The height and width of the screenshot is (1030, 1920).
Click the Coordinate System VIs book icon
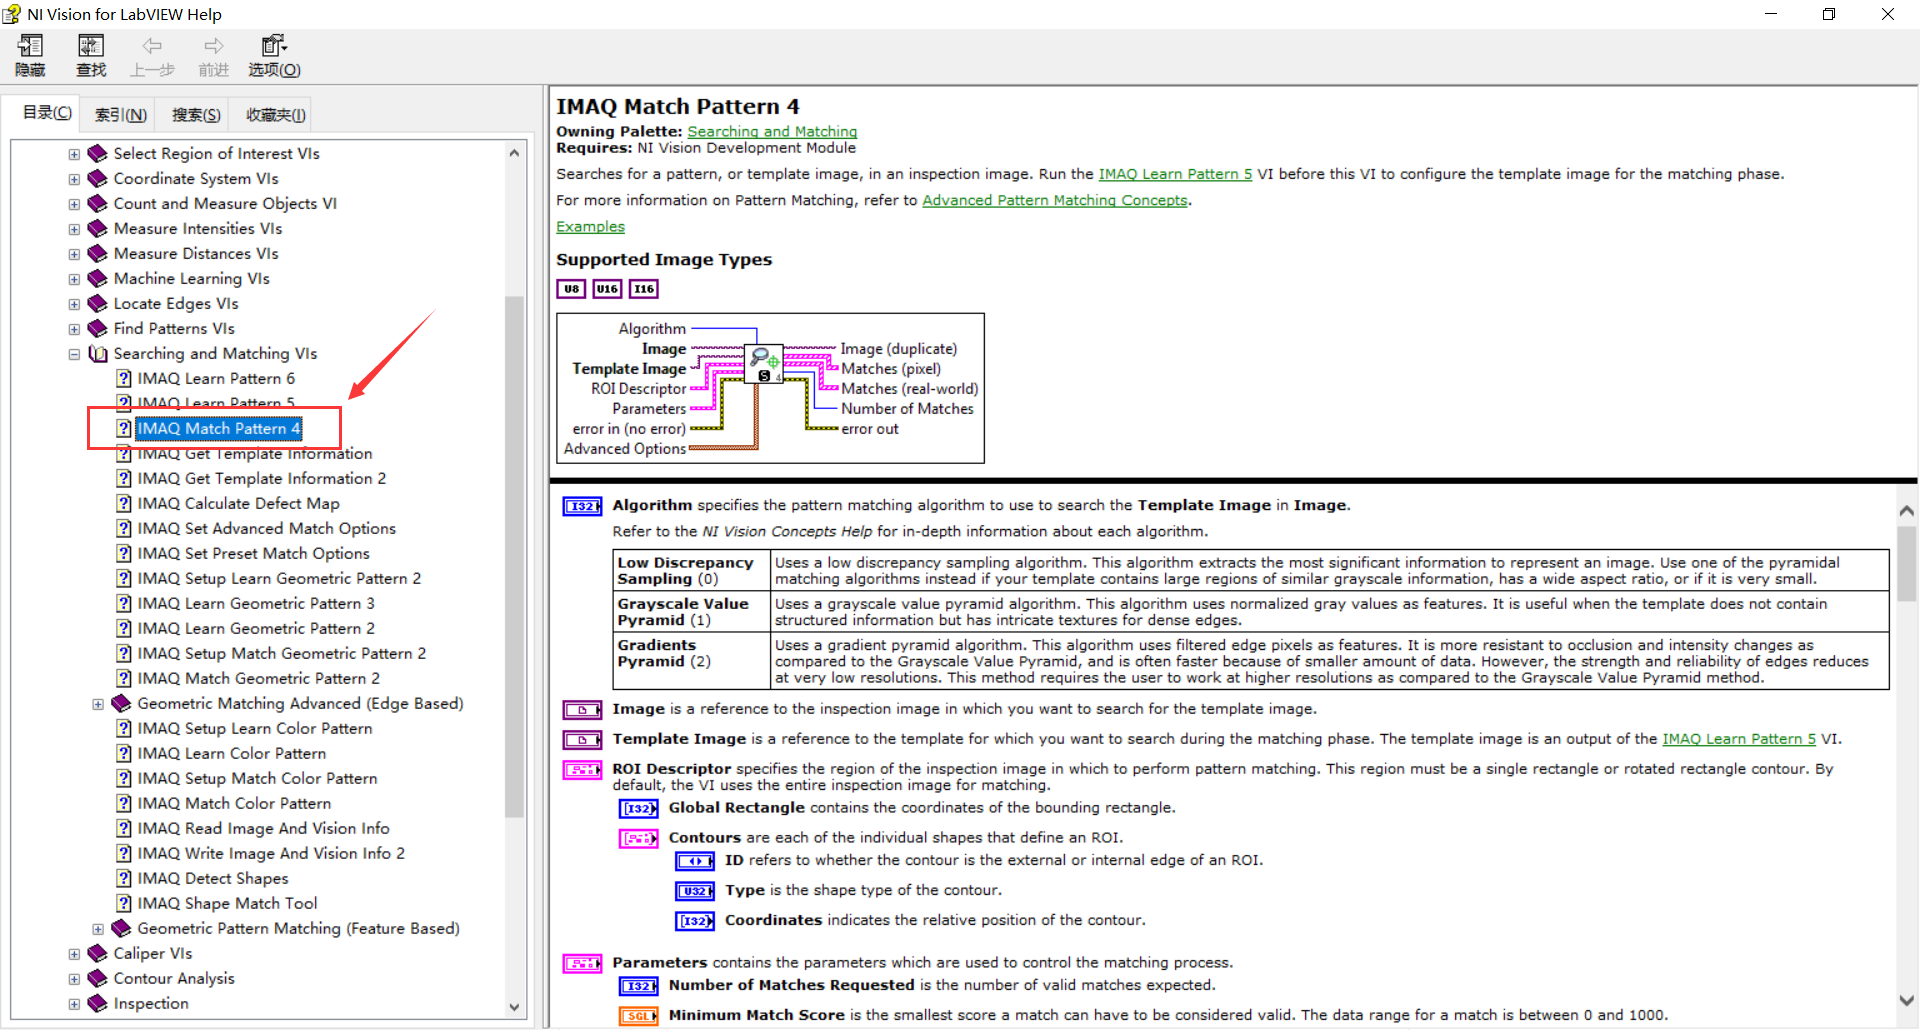point(97,178)
